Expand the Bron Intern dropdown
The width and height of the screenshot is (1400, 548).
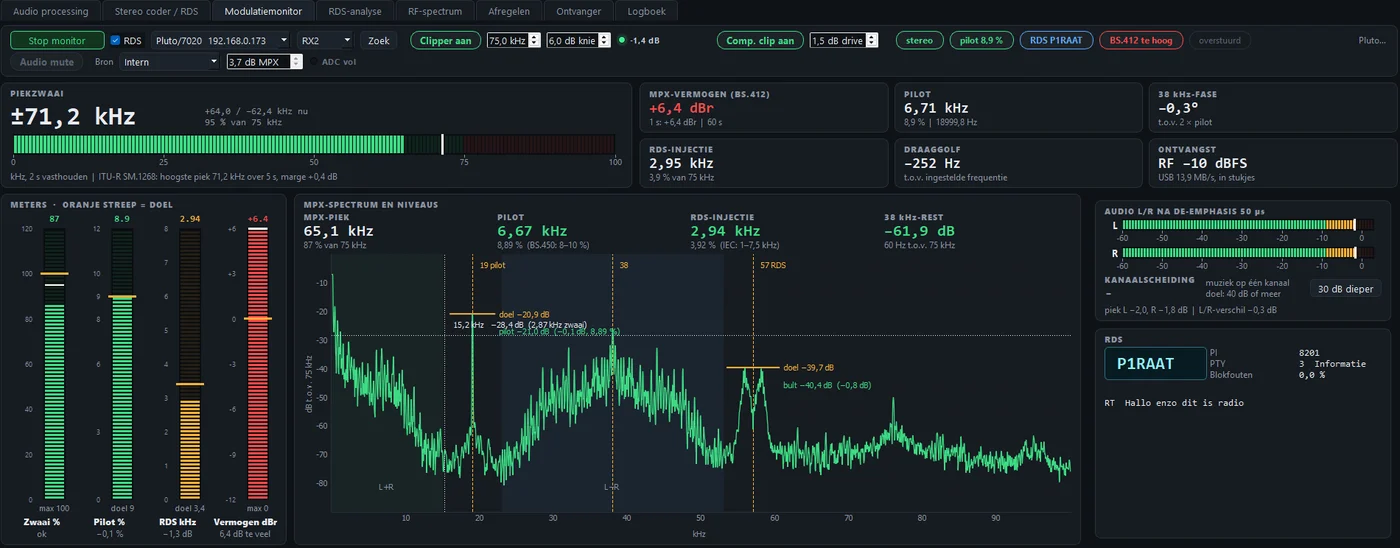170,62
